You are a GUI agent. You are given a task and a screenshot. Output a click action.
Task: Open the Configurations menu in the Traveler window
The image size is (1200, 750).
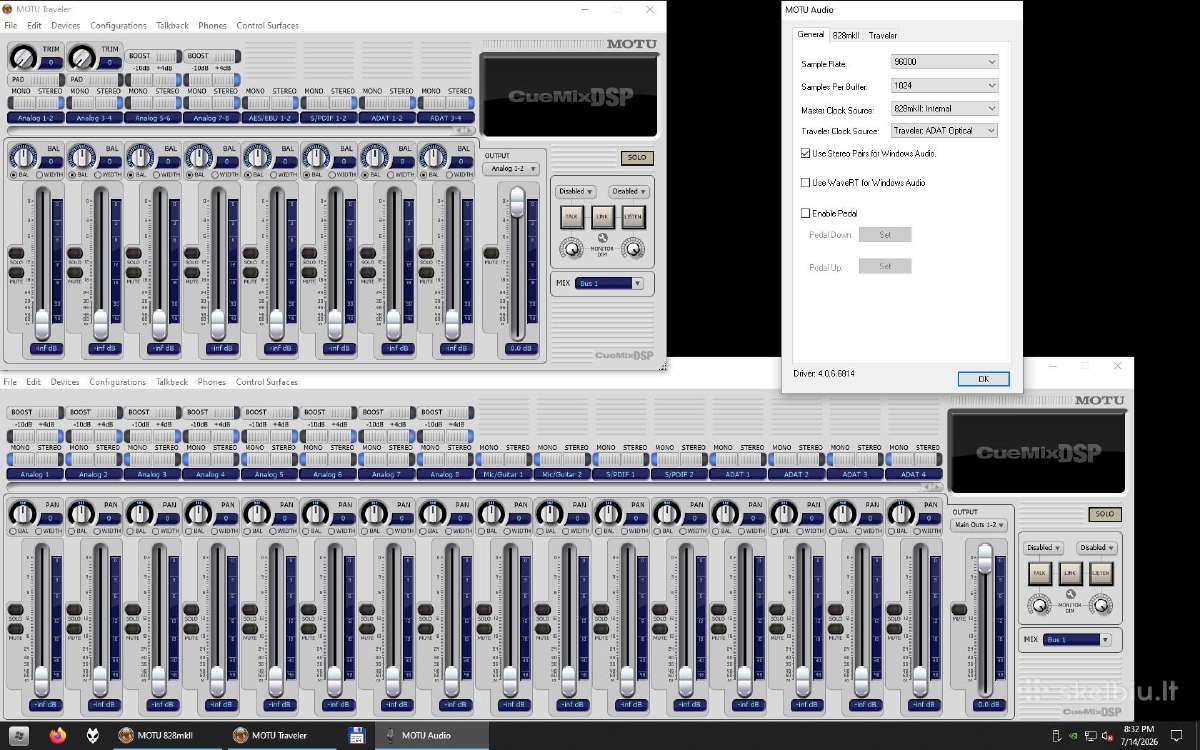(x=118, y=25)
